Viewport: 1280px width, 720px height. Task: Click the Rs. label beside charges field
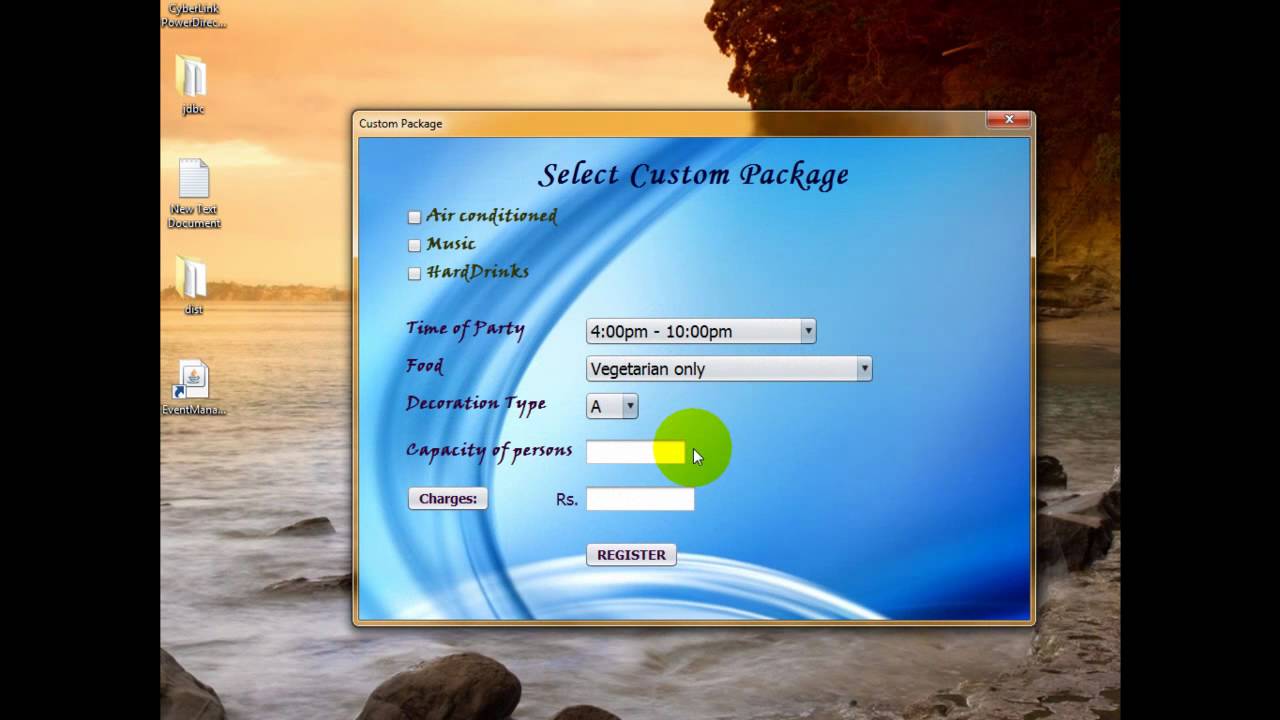tap(567, 499)
